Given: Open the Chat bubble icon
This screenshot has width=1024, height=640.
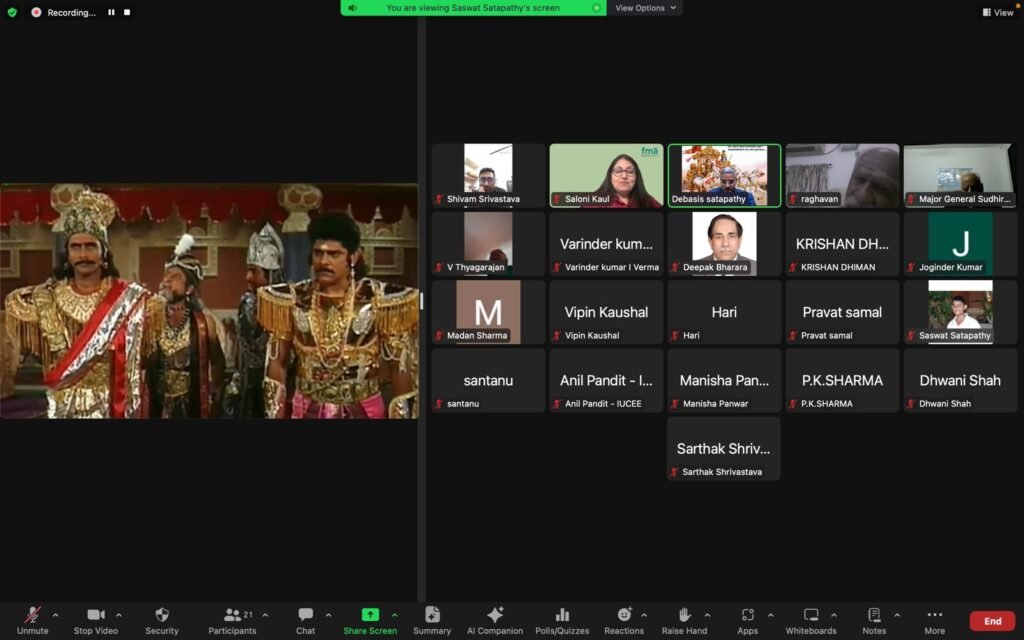Looking at the screenshot, I should click(x=305, y=615).
